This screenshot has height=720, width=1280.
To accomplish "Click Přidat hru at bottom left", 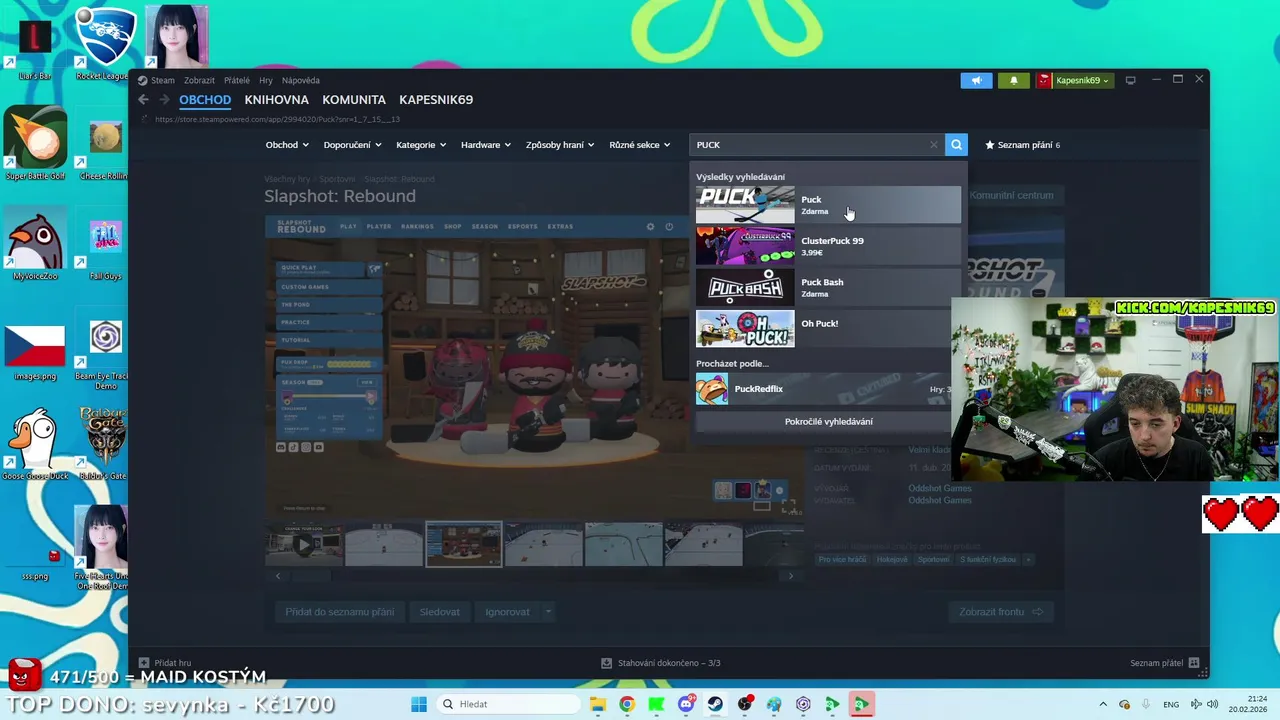I will coord(165,663).
